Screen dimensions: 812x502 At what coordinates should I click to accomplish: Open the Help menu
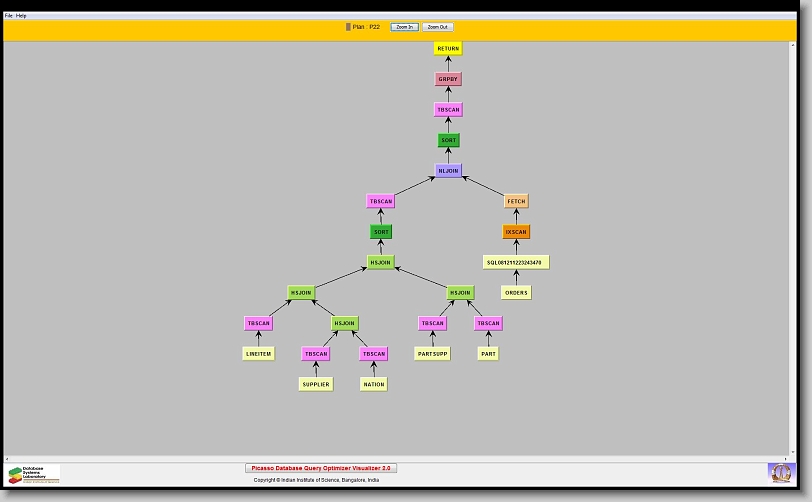tap(21, 16)
